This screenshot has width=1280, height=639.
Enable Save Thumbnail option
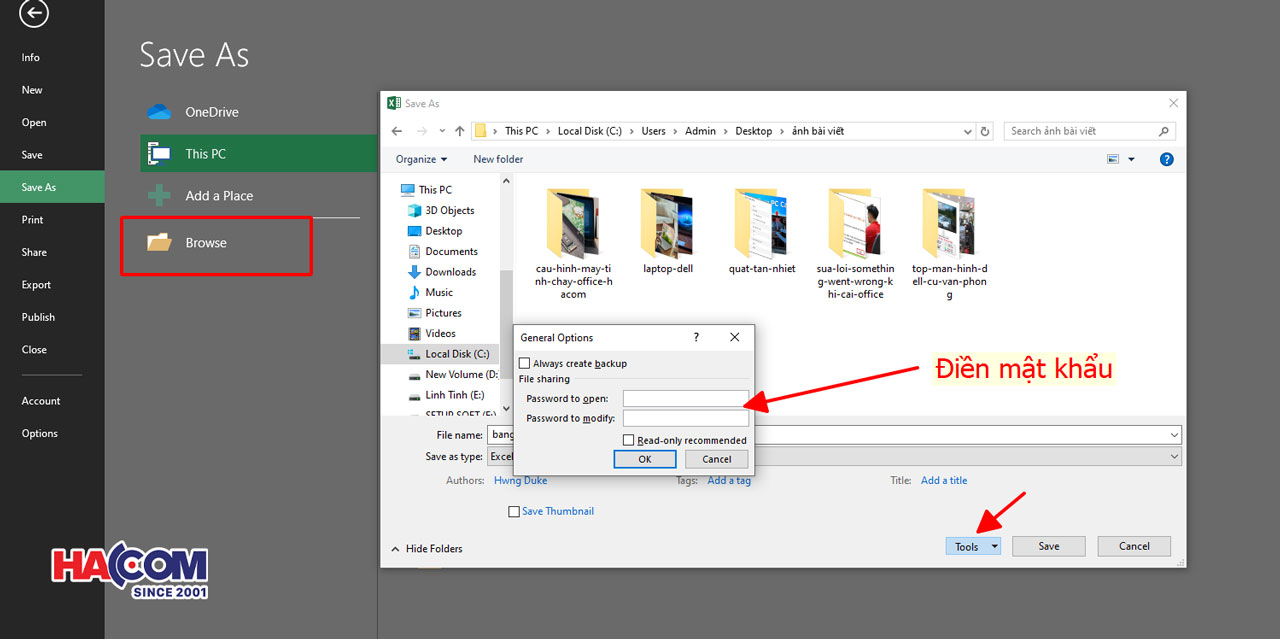[514, 511]
